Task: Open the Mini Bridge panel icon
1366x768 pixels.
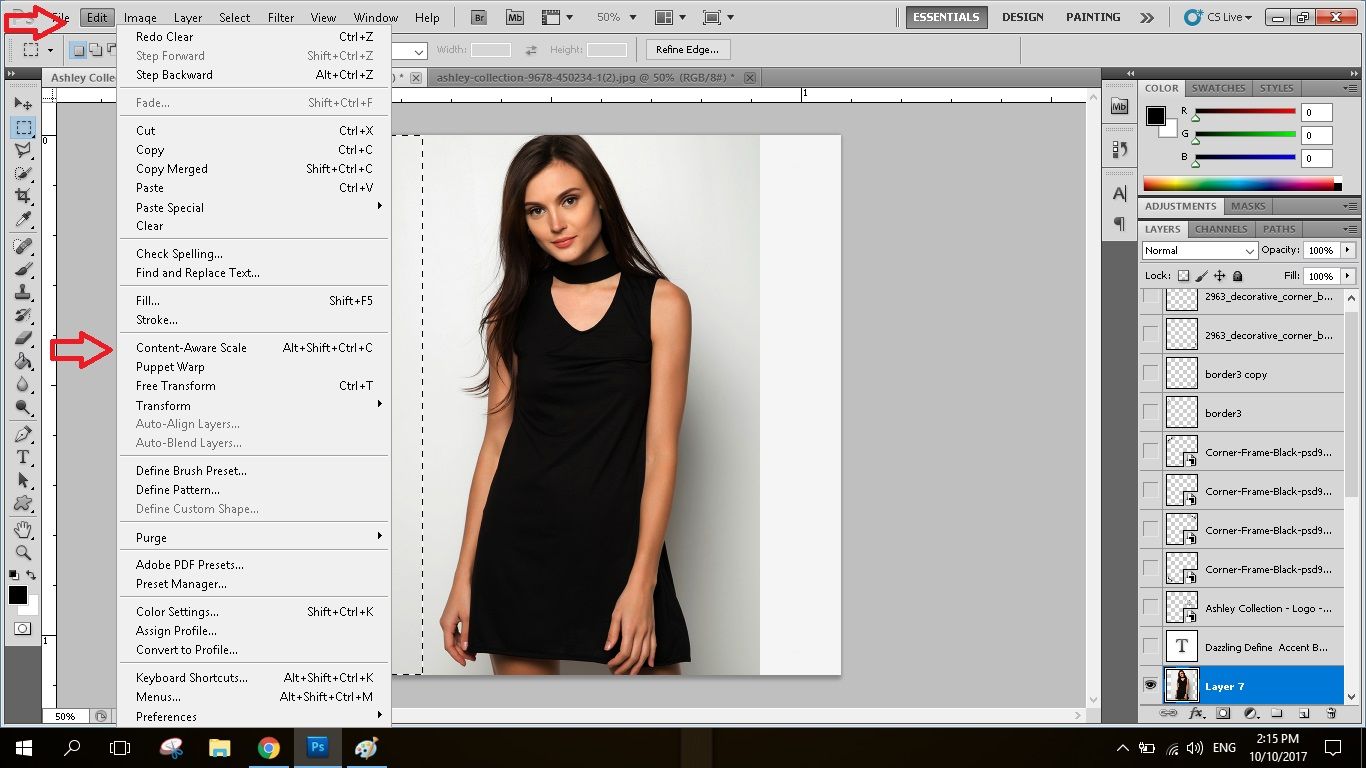Action: (1119, 106)
